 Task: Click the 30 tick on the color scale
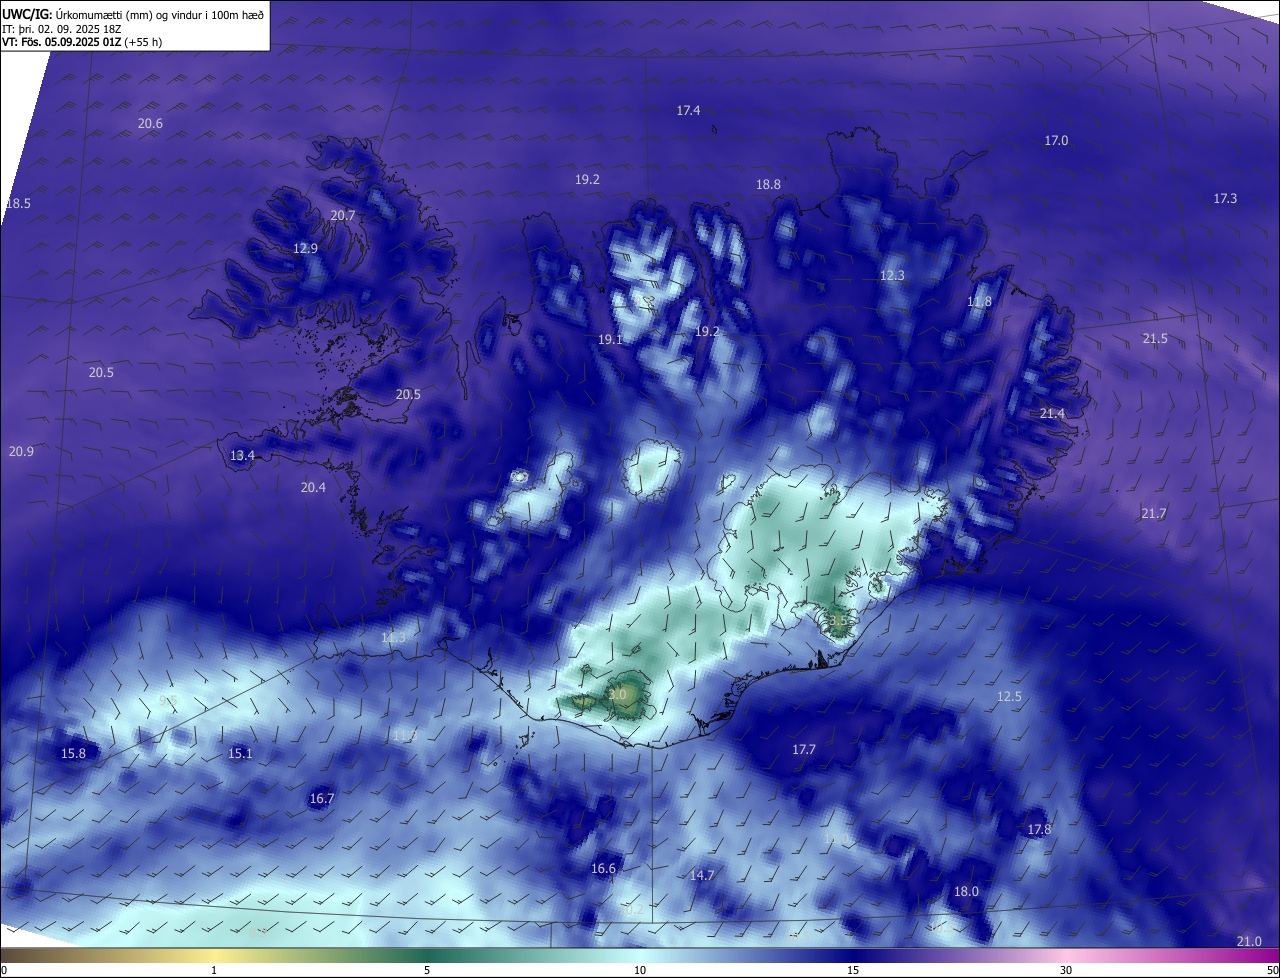(1066, 970)
